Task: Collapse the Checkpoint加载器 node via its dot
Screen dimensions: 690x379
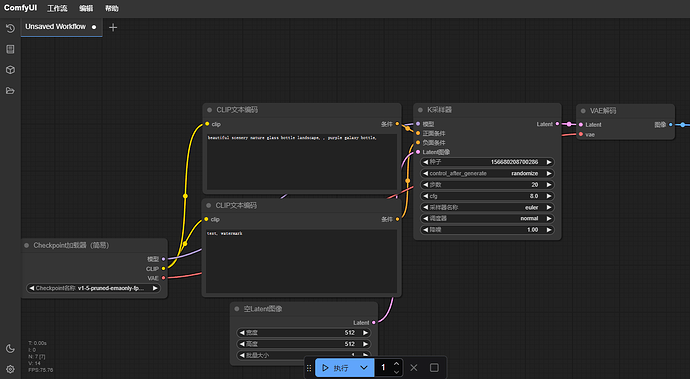Action: tap(26, 245)
